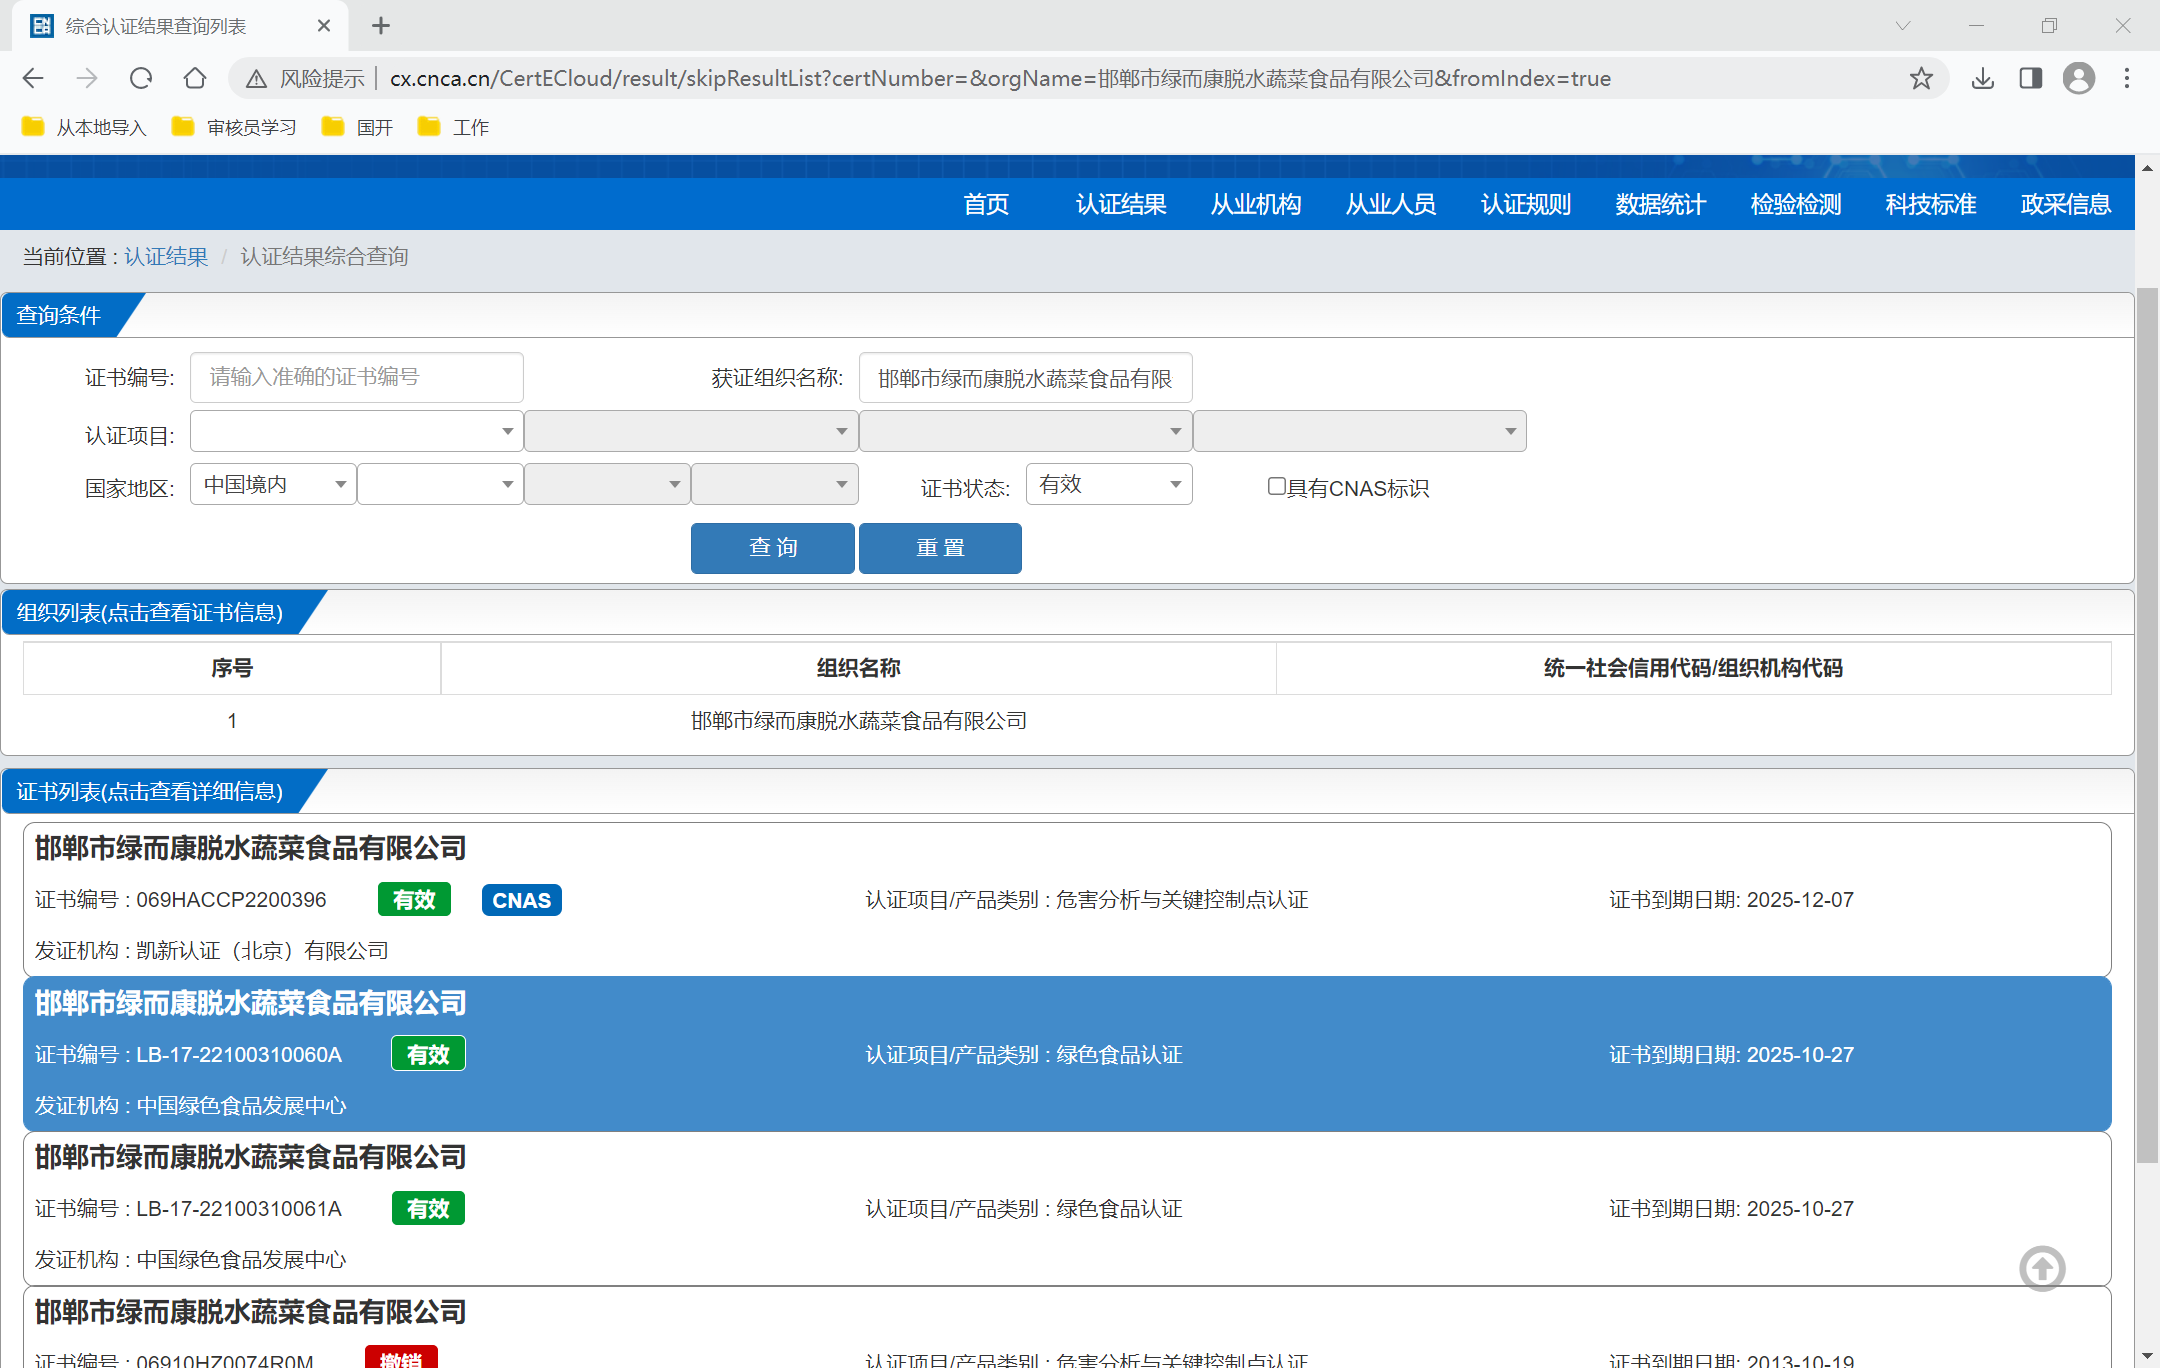This screenshot has height=1368, width=2160.
Task: Click the 认证结果 breadcrumb link
Action: click(x=166, y=257)
